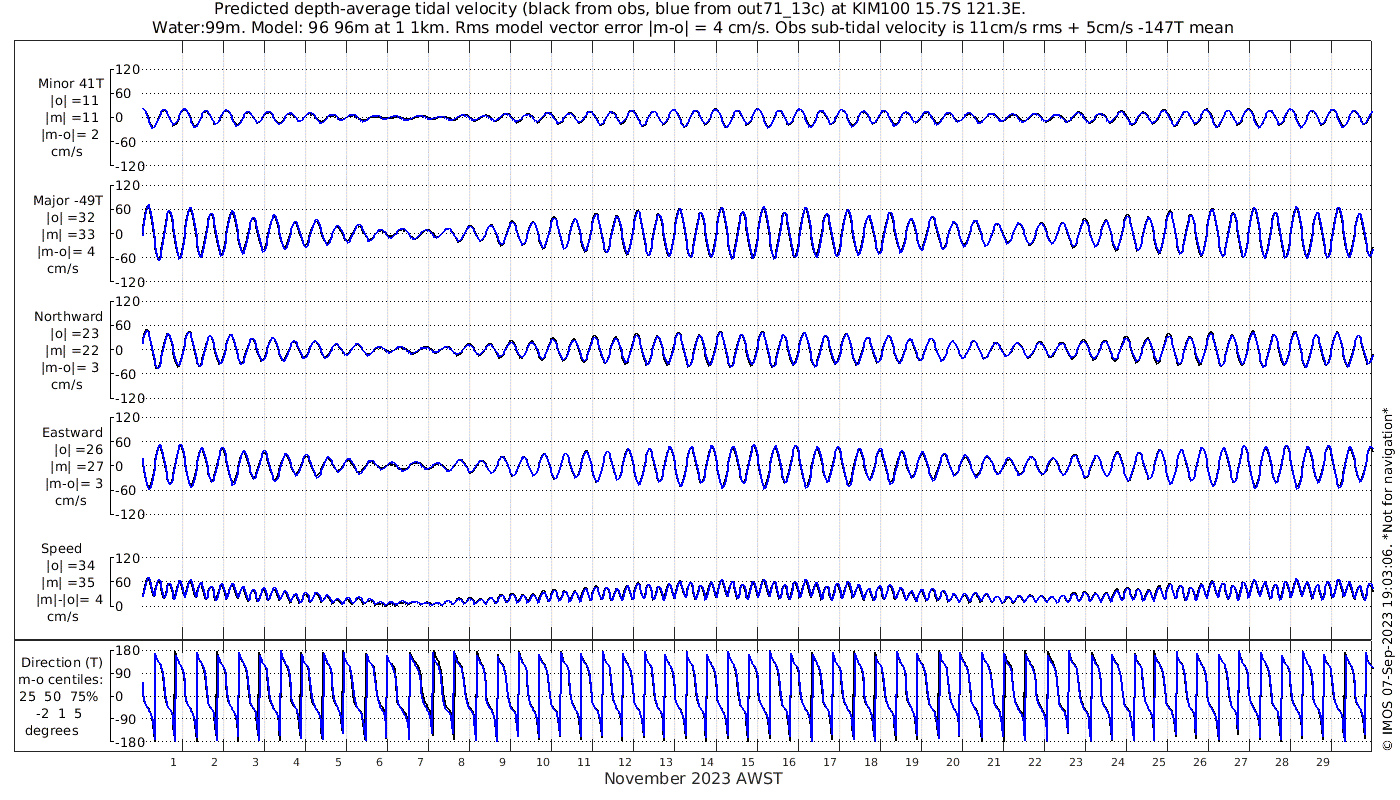Click day 20 on the x-axis
The height and width of the screenshot is (800, 1400).
[953, 762]
